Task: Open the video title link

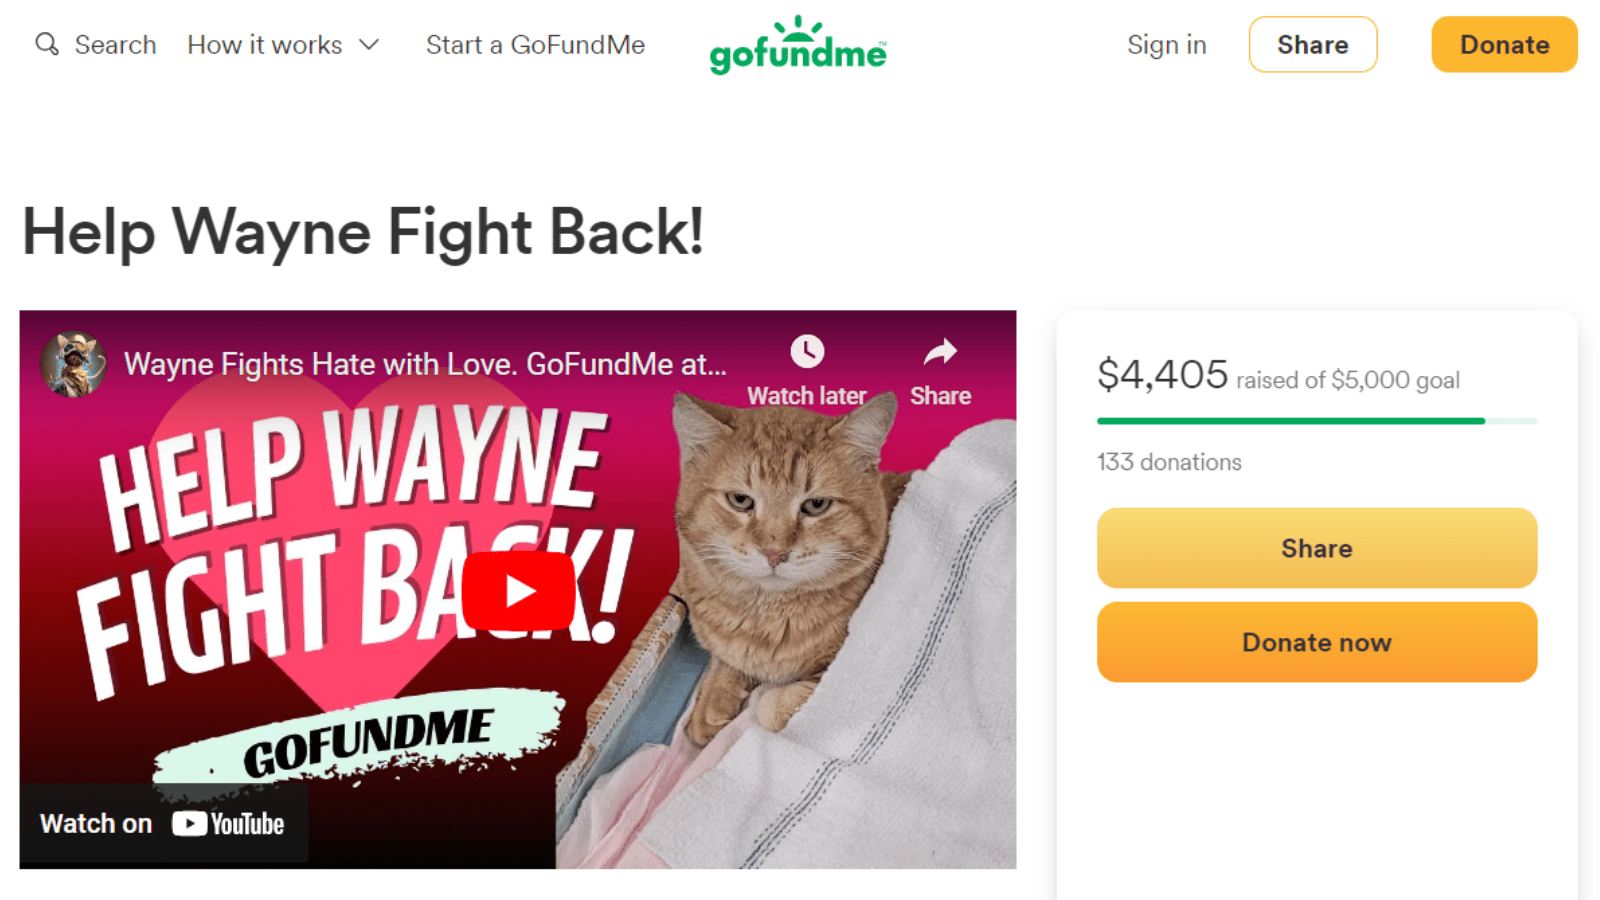Action: coord(424,365)
